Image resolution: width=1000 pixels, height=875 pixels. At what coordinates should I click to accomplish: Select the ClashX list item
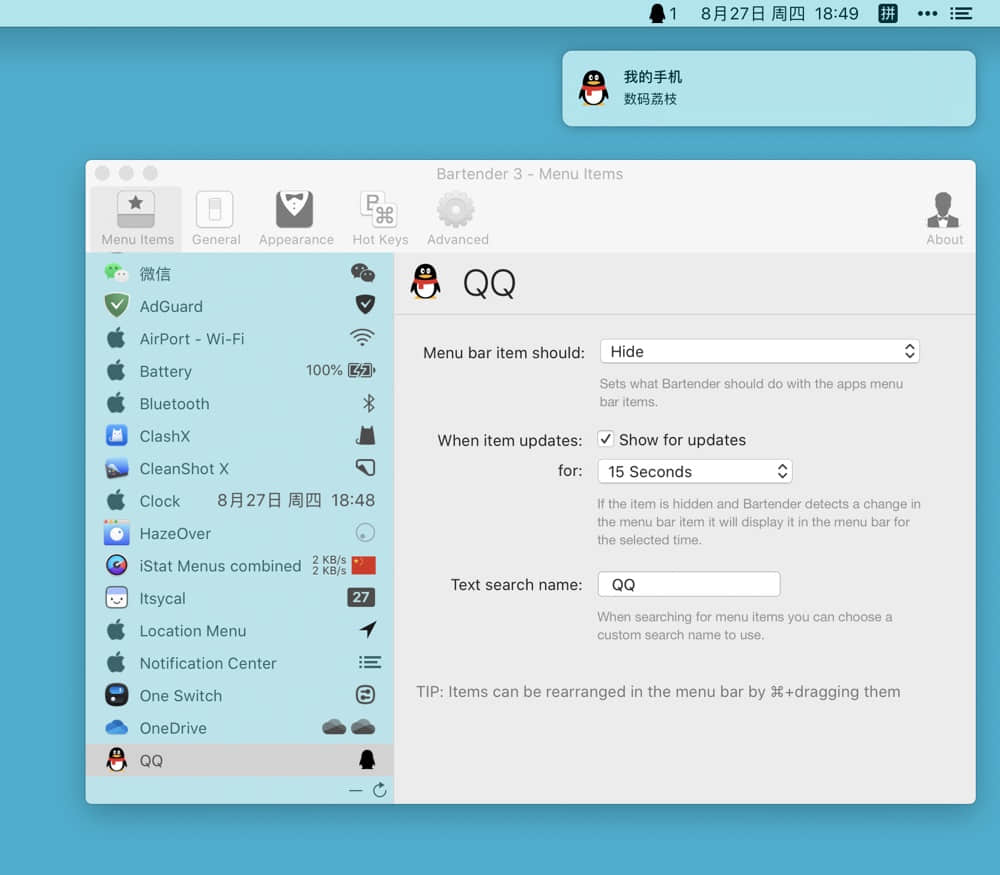(240, 436)
